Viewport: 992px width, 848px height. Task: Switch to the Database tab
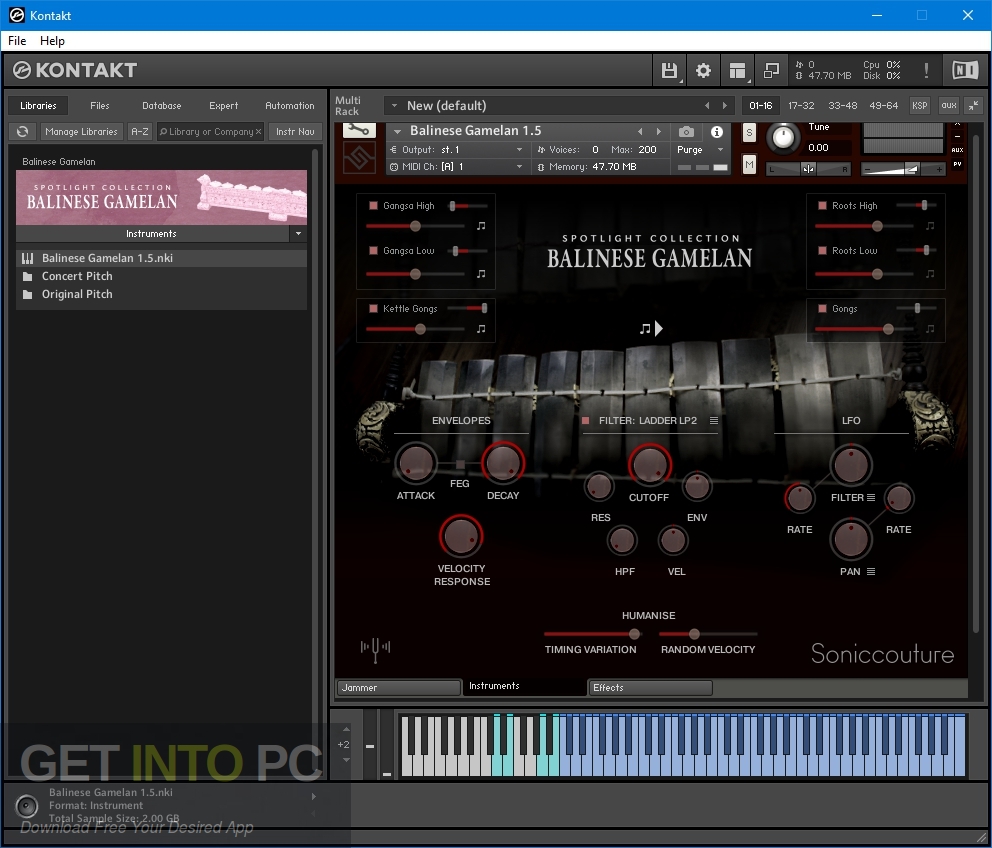pos(162,106)
